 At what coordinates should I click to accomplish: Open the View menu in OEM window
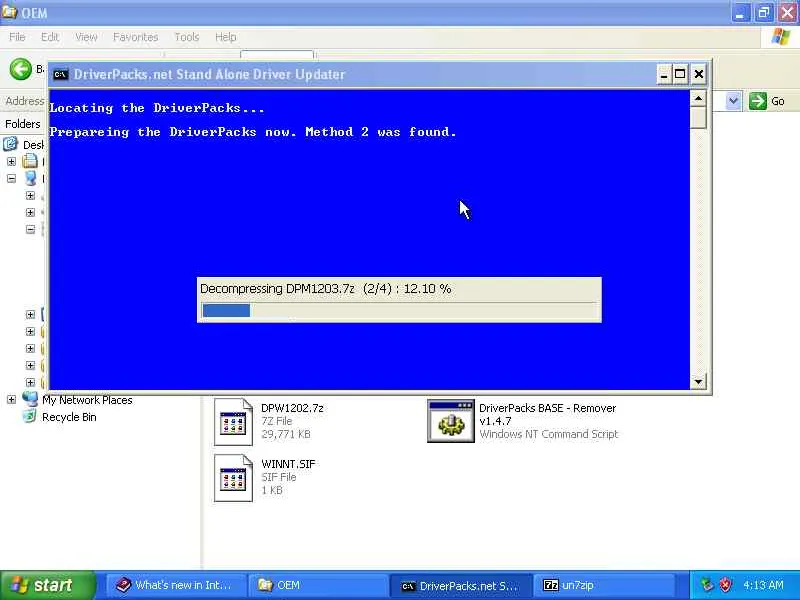(86, 37)
